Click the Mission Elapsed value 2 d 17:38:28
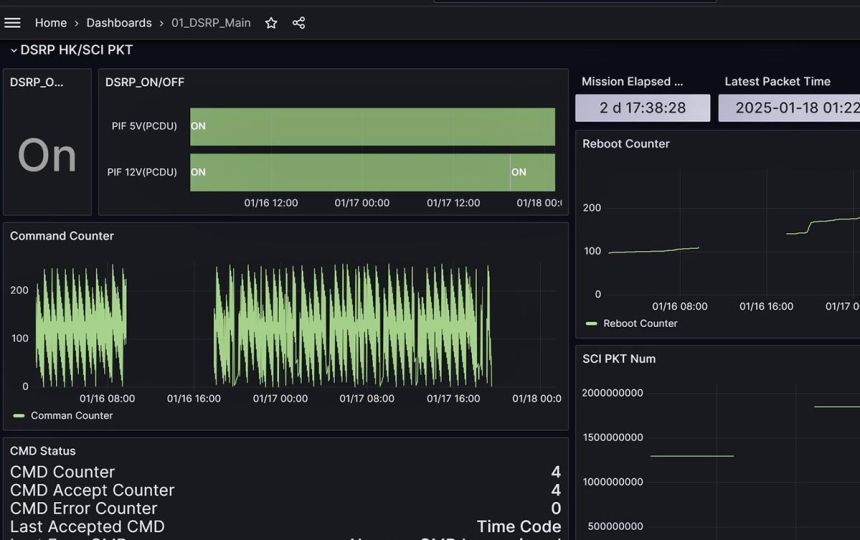 pos(642,108)
